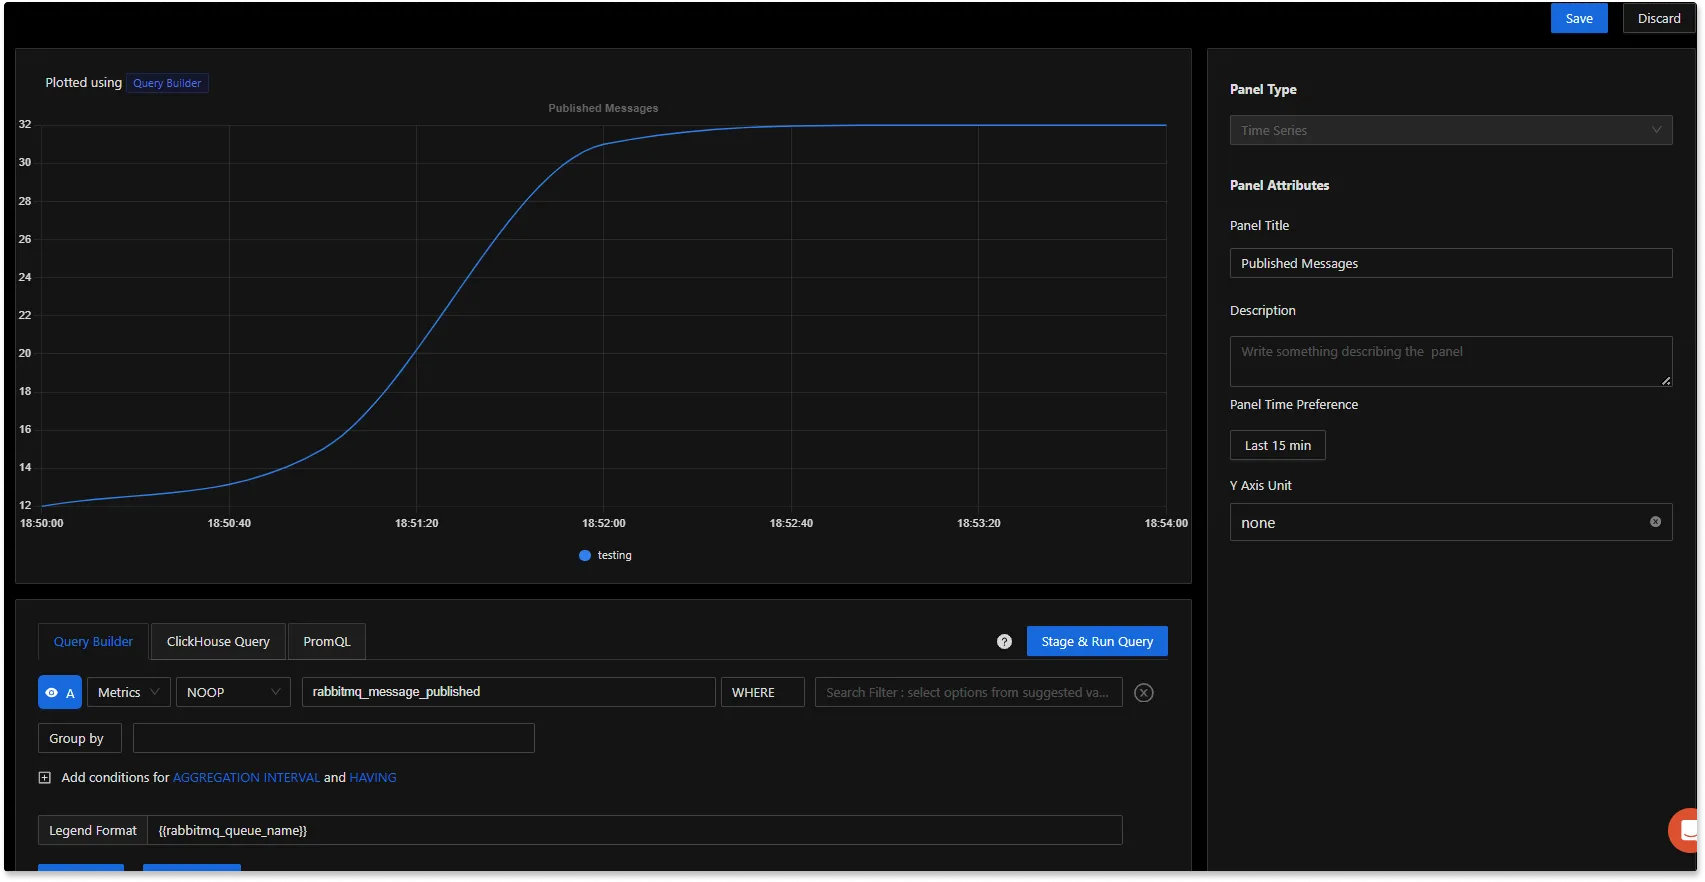Focus the rabbitmq_message_published metric field

click(x=508, y=692)
